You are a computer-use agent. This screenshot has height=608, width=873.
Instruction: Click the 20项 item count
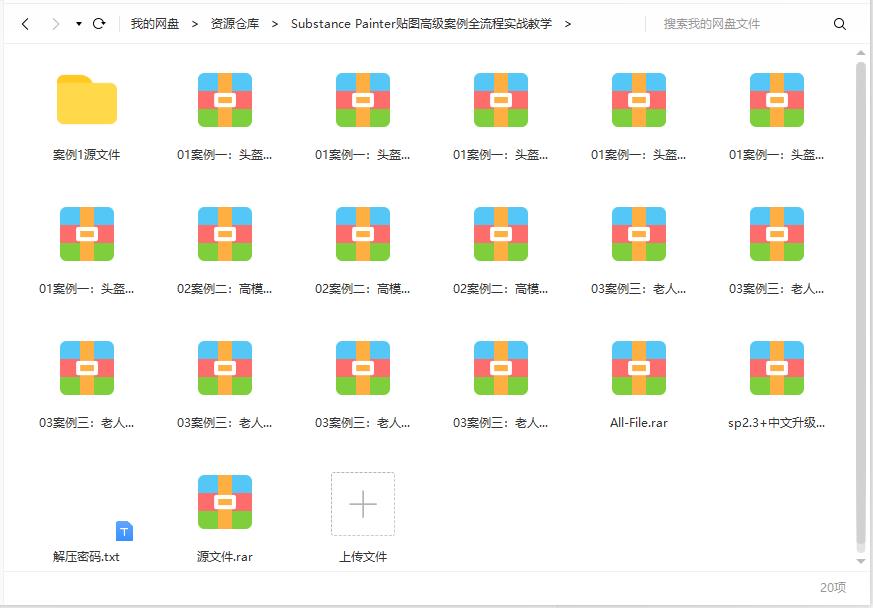click(833, 587)
